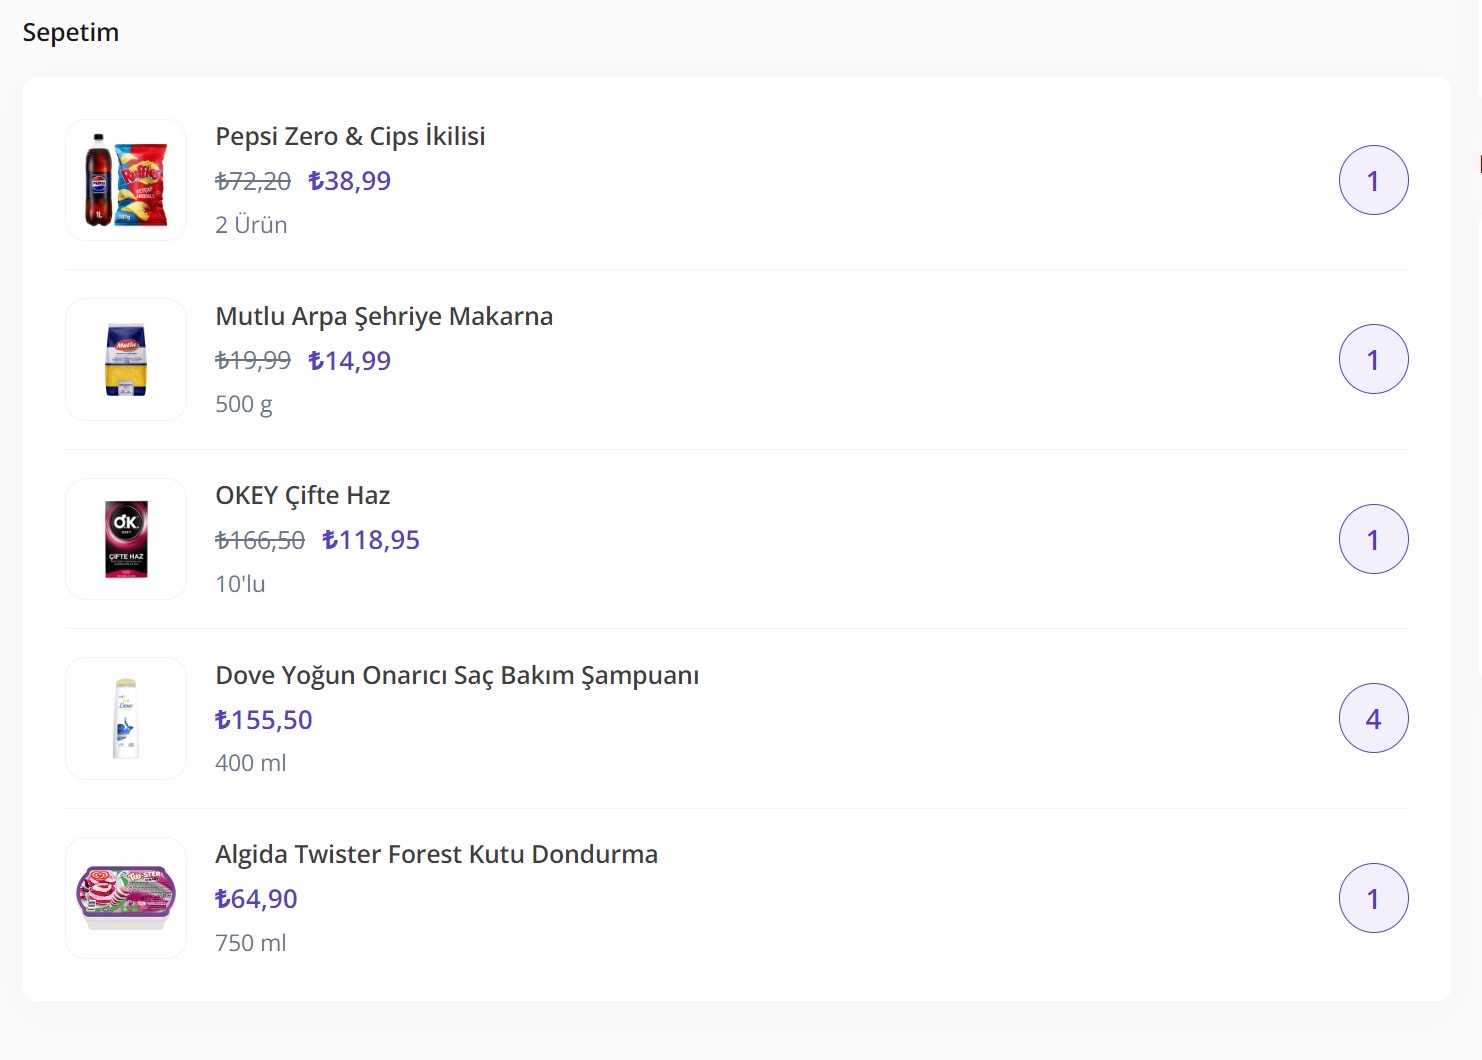Click the OKEY Çifte Haz product image
The height and width of the screenshot is (1060, 1482).
(126, 539)
